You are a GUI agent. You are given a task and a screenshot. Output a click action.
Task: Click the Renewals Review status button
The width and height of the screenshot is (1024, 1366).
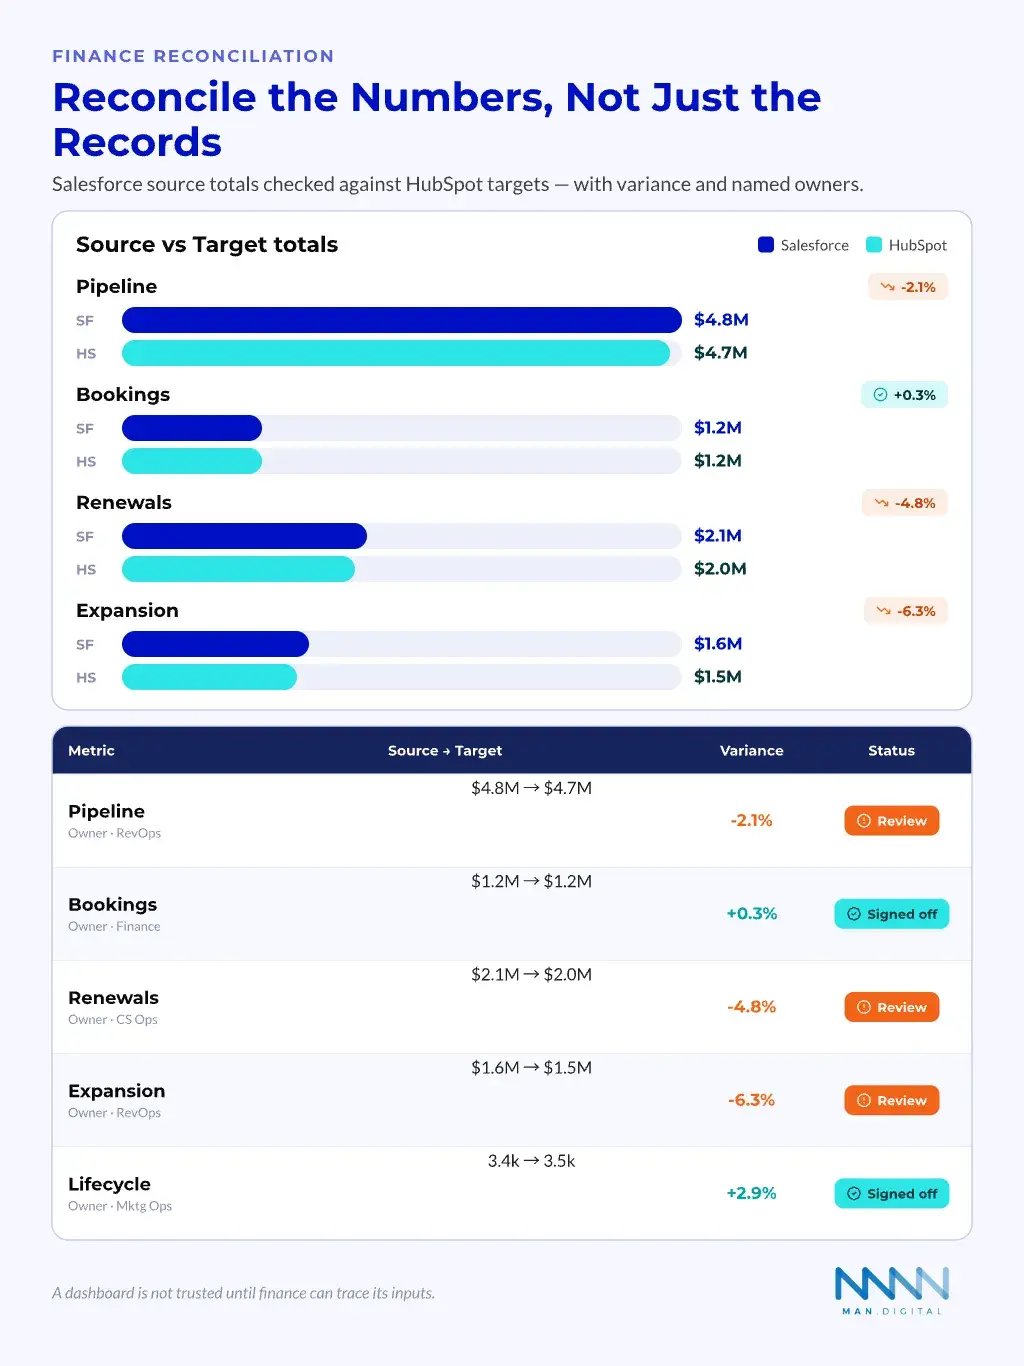[x=892, y=1007]
